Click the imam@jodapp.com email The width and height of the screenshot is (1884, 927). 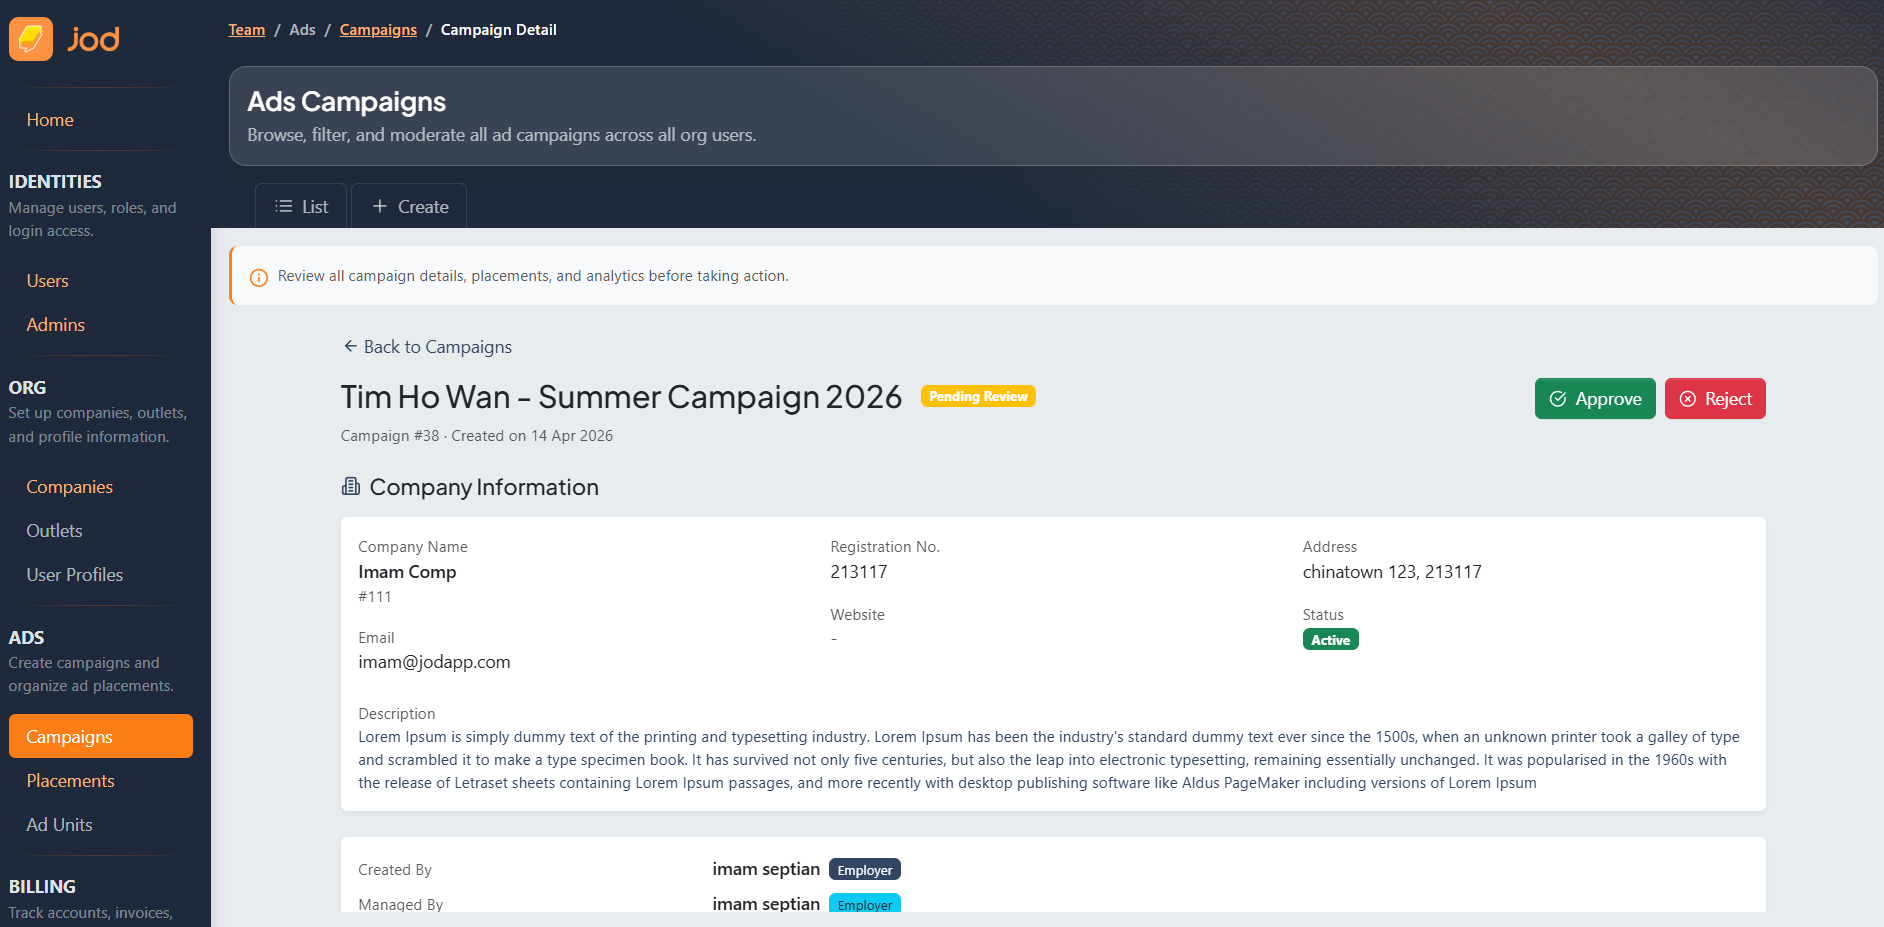[x=434, y=662]
